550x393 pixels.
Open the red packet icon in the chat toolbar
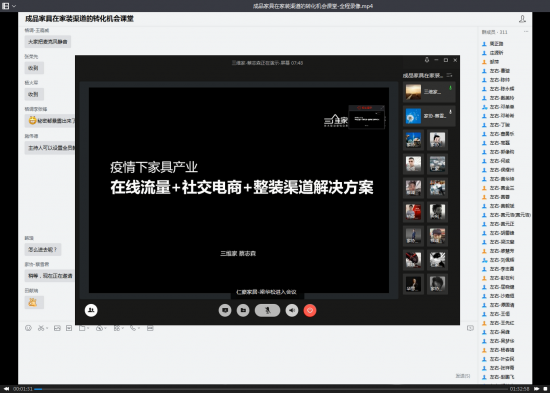(x=69, y=328)
